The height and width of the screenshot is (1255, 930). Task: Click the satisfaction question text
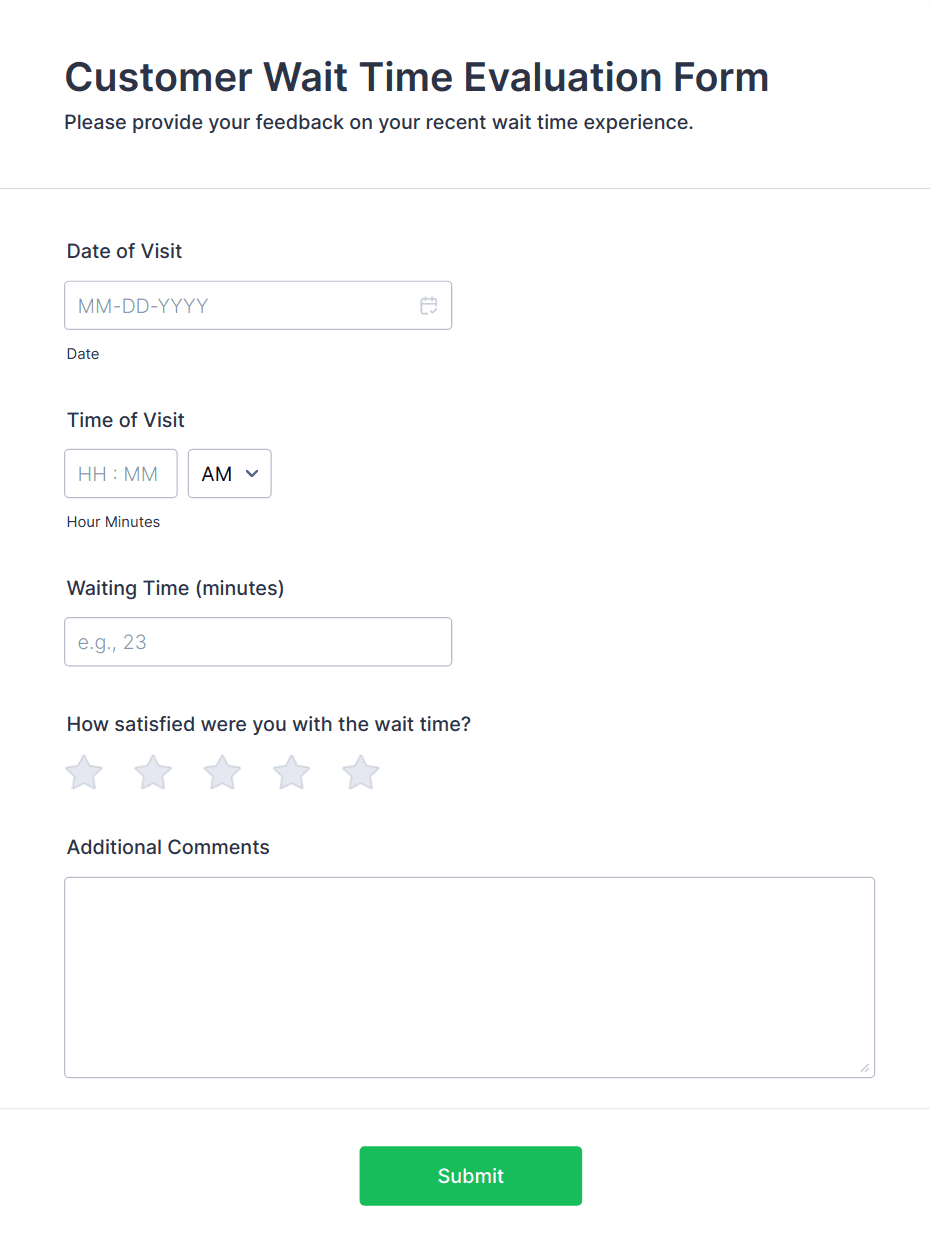[x=269, y=724]
